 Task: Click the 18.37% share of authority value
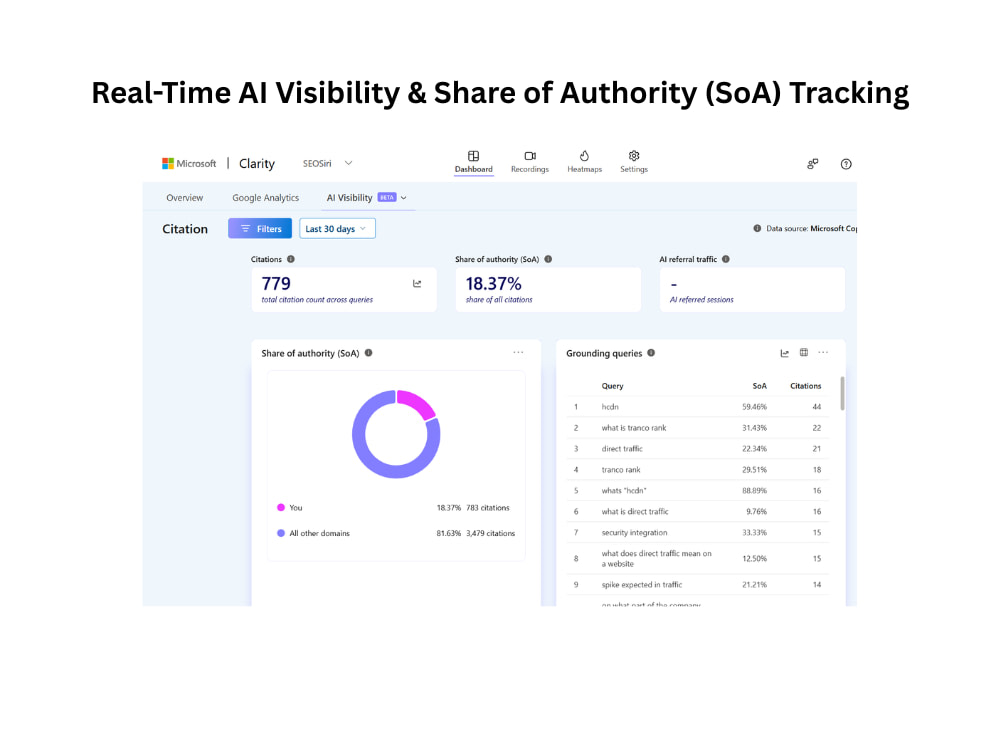point(493,283)
